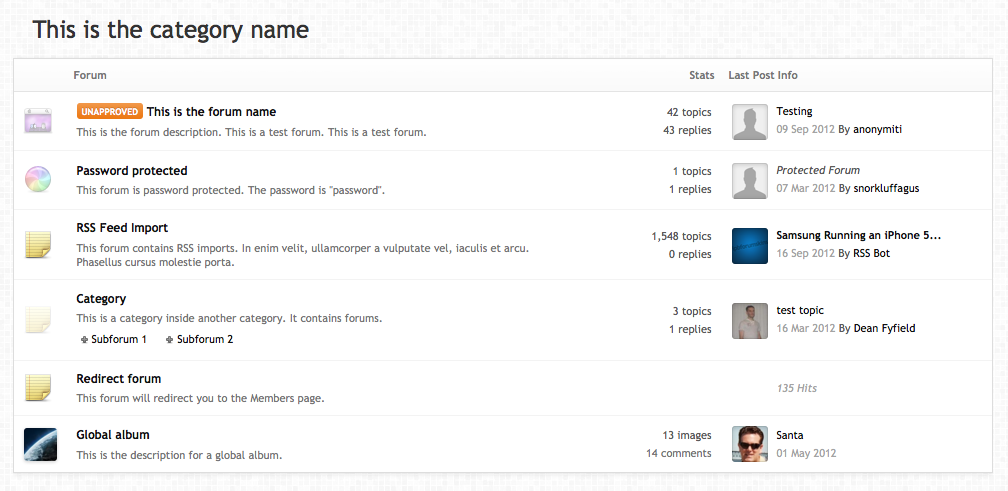Click the blue RSS Bot avatar thumbnail
This screenshot has width=1008, height=491.
pos(749,245)
